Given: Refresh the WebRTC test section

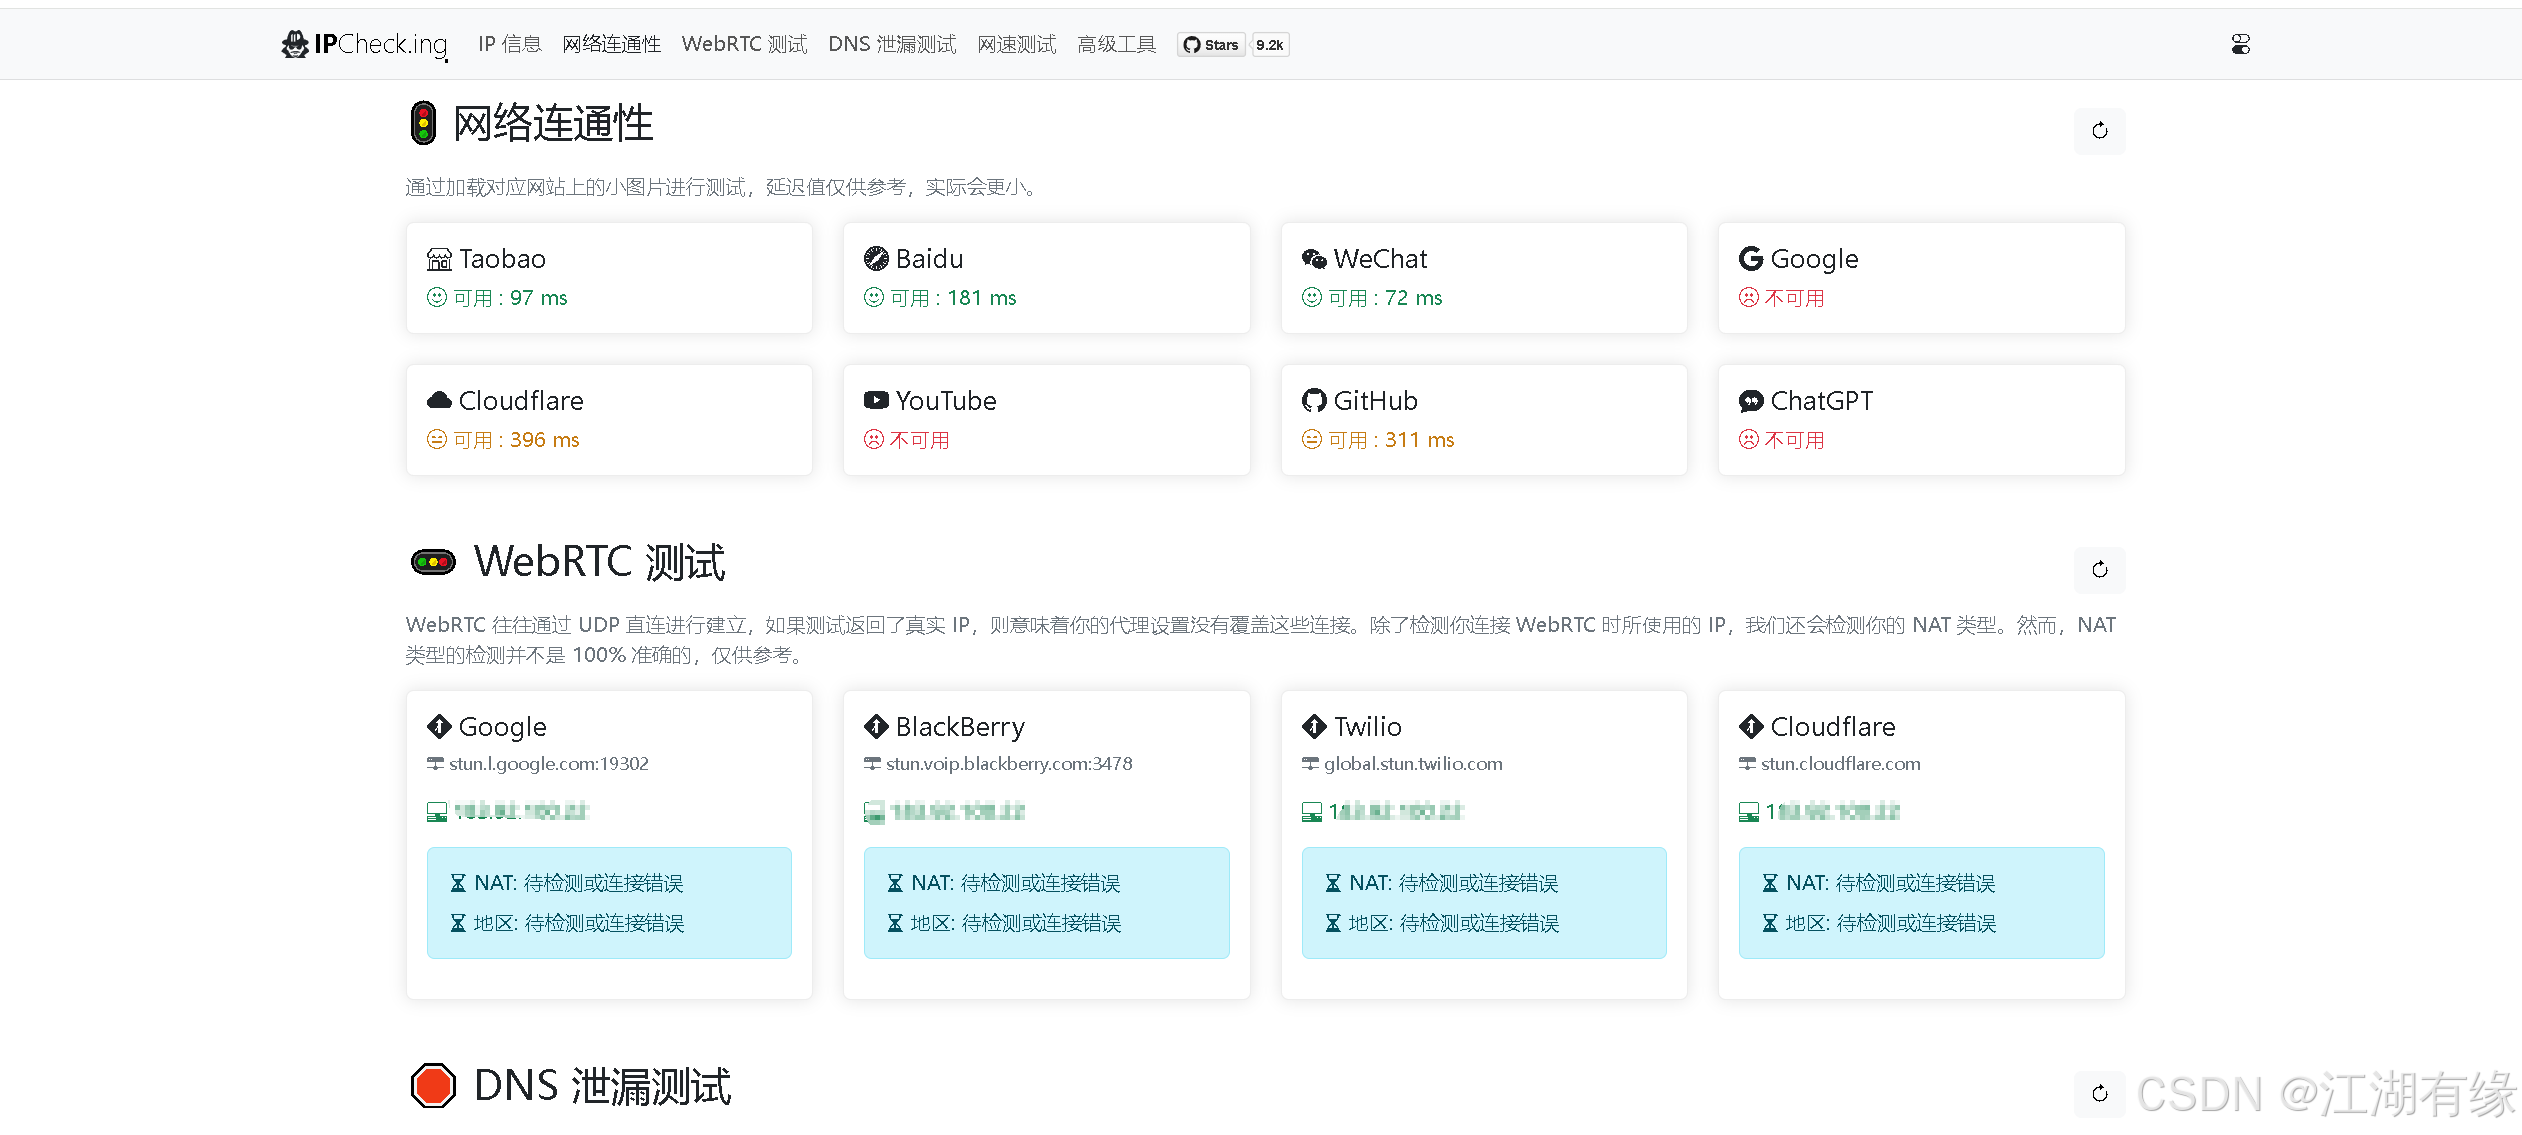Looking at the screenshot, I should [2099, 570].
